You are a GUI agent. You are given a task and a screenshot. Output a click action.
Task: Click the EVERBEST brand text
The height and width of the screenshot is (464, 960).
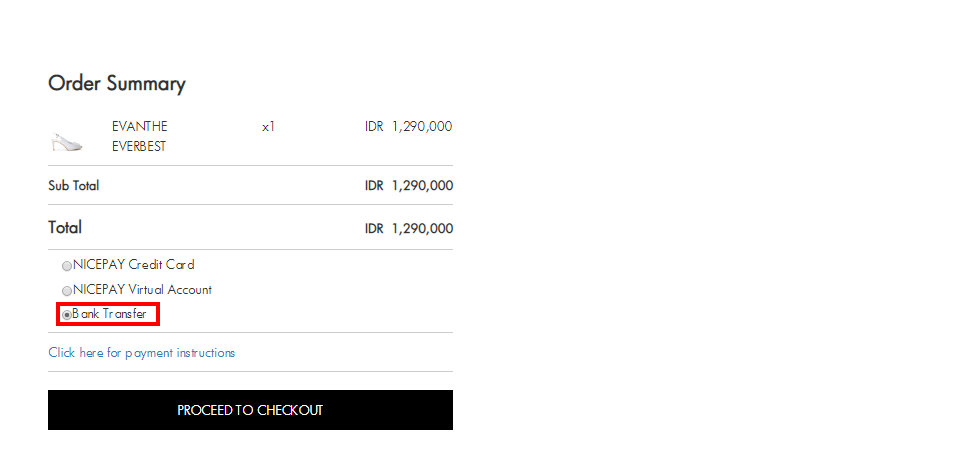click(x=139, y=147)
